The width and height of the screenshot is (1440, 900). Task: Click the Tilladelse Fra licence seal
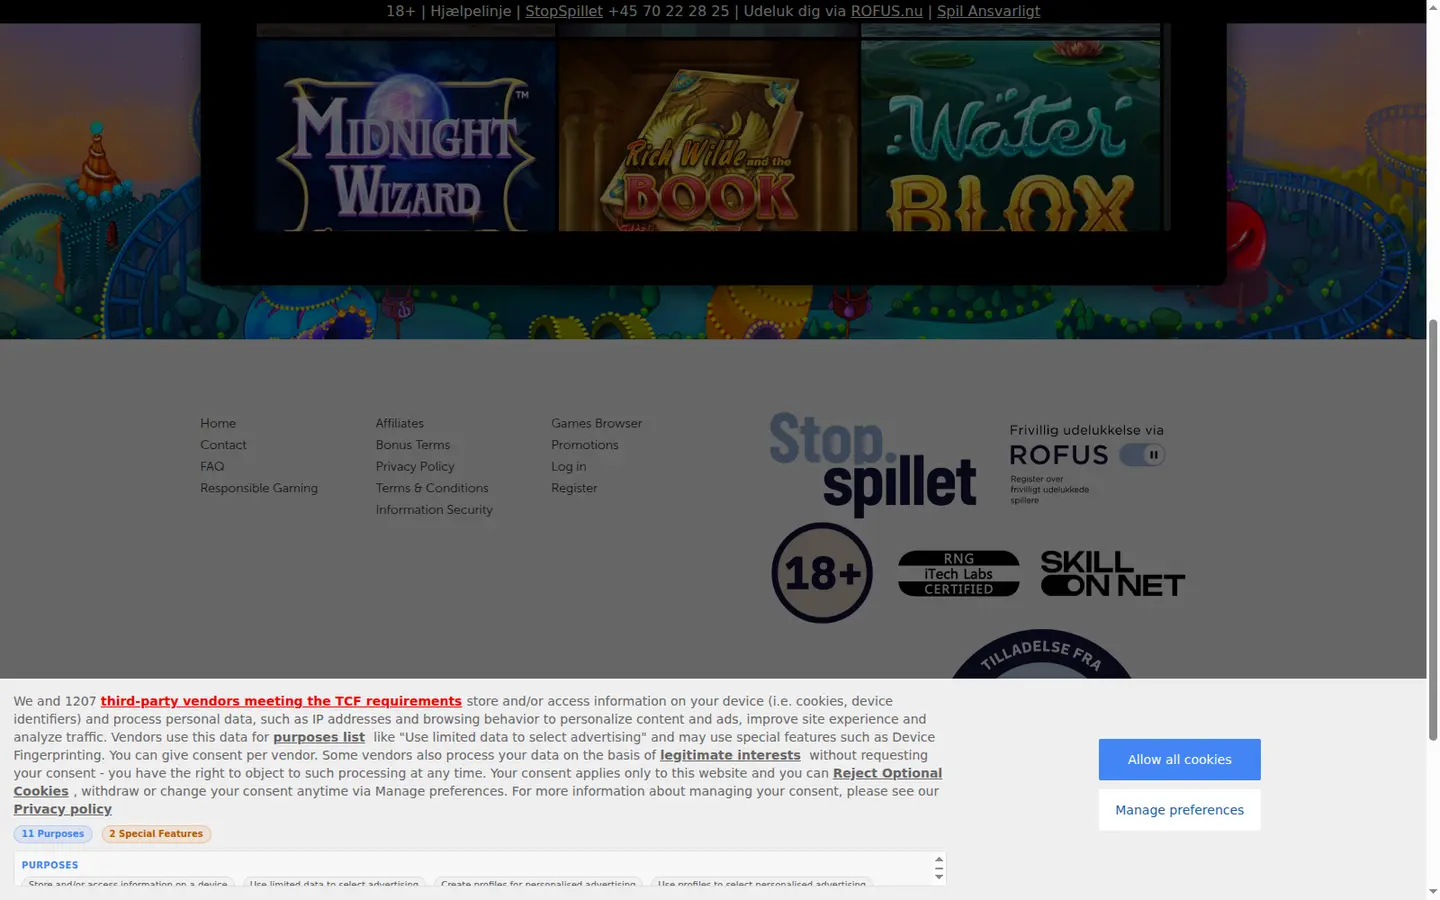click(1041, 654)
